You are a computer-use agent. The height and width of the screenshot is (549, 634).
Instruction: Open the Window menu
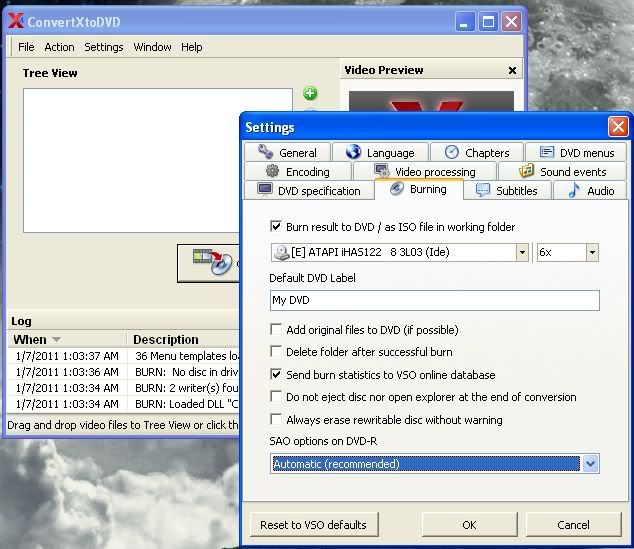(152, 47)
